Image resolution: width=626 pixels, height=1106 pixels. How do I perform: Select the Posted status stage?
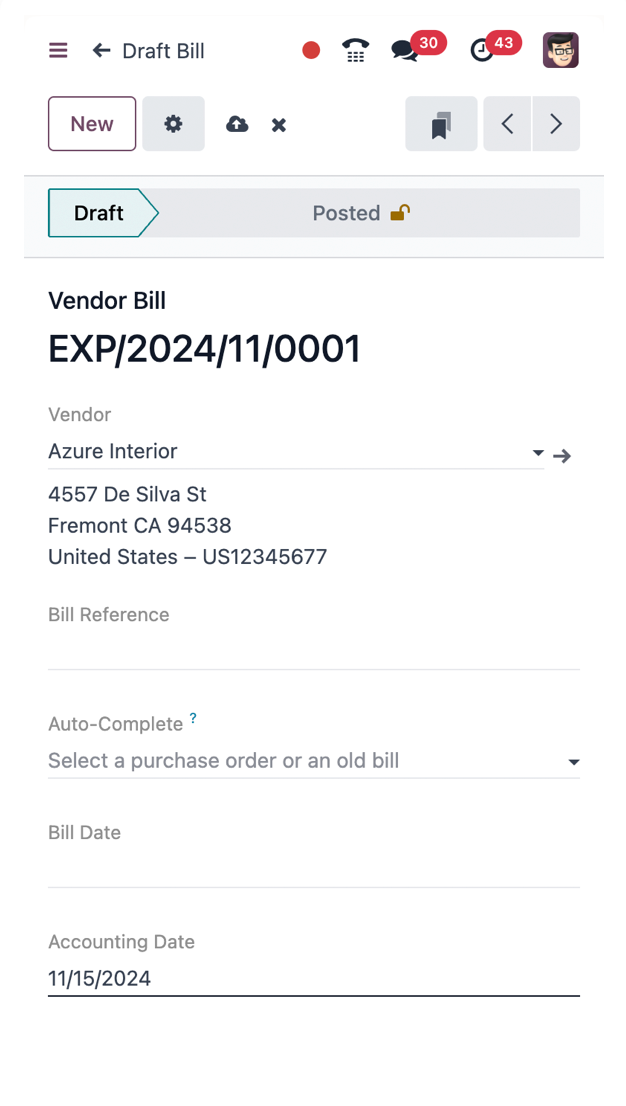coord(360,213)
